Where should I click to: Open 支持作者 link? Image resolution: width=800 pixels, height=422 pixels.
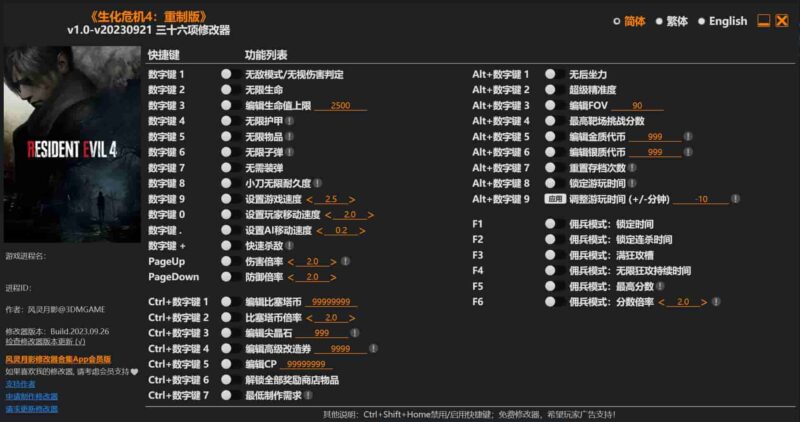point(20,384)
